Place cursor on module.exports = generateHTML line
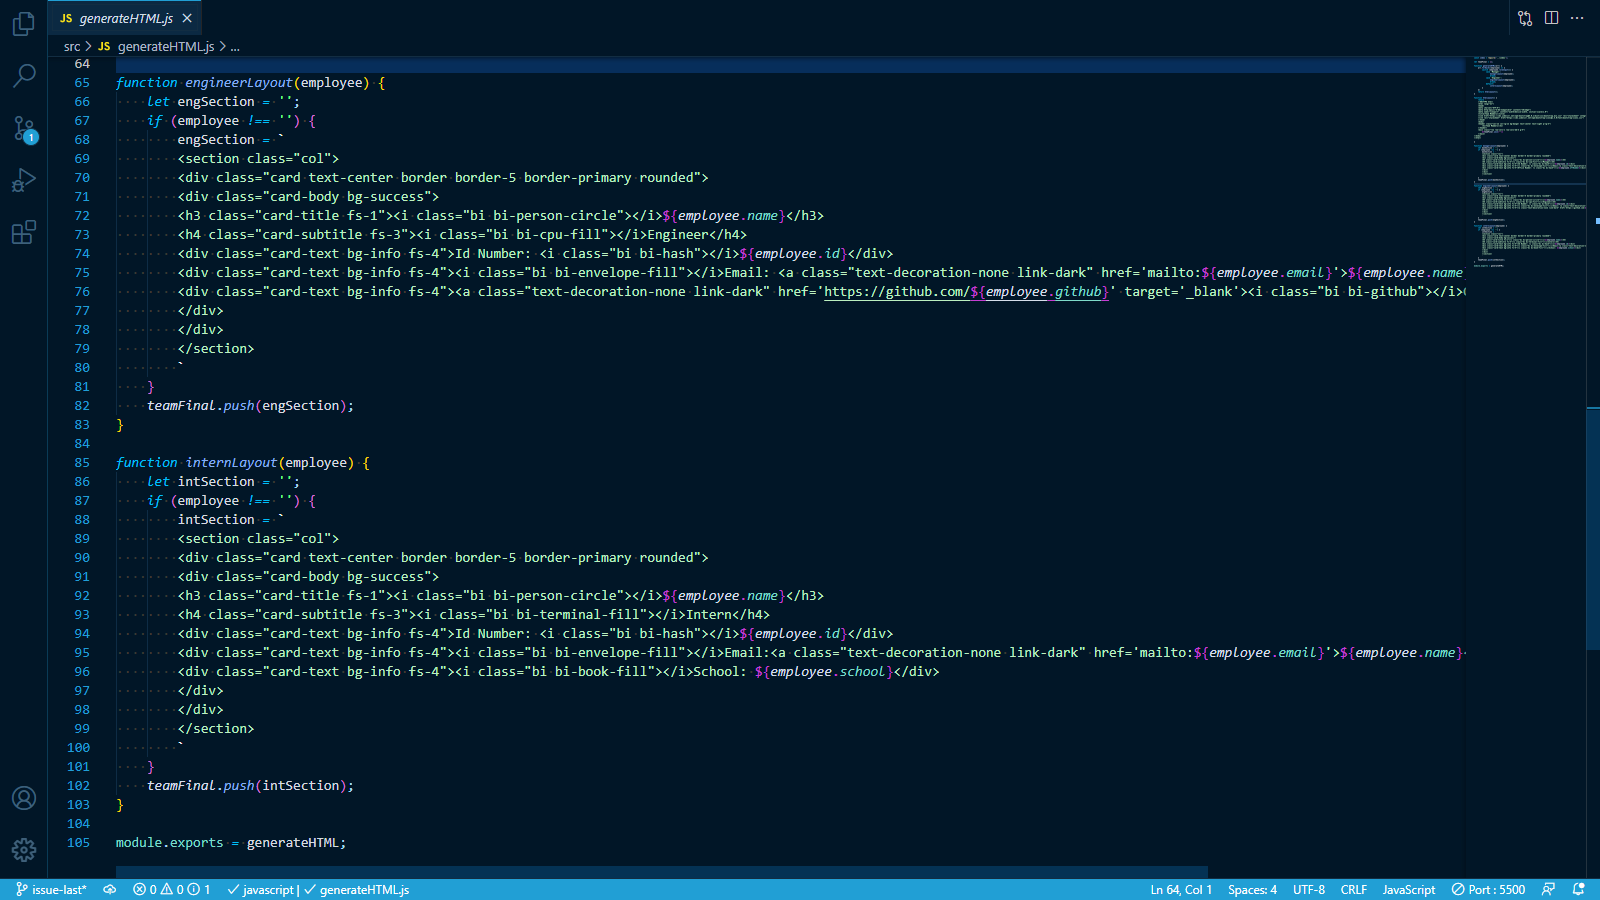Screen dimensions: 1600x900 231,843
